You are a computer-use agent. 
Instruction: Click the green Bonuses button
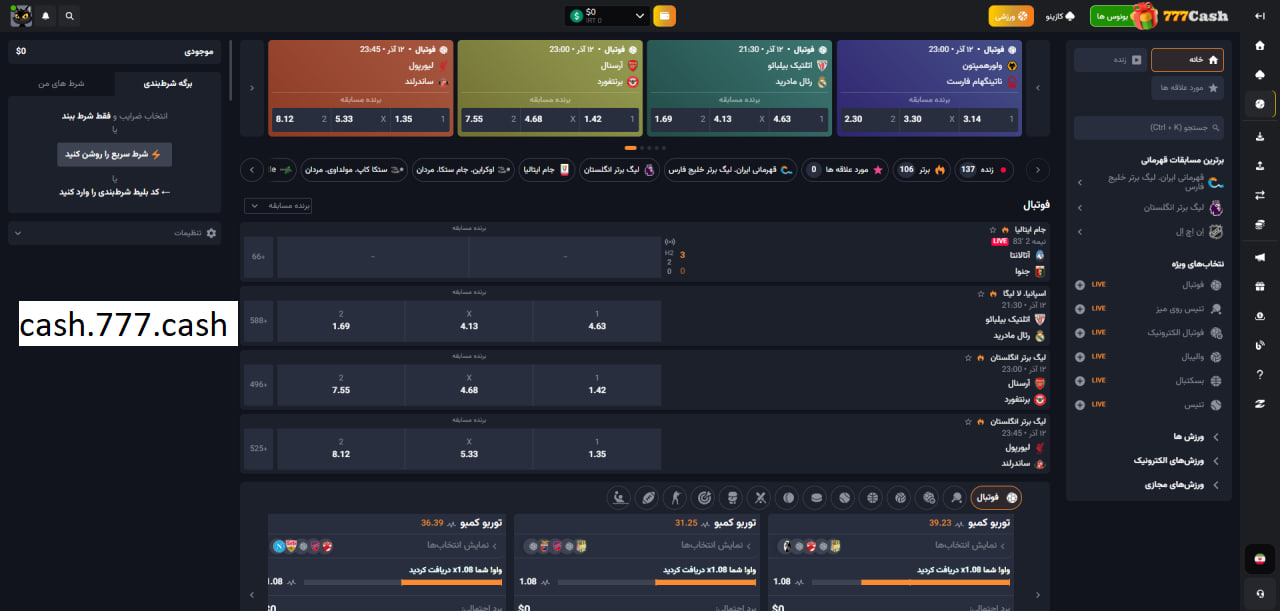[1115, 16]
